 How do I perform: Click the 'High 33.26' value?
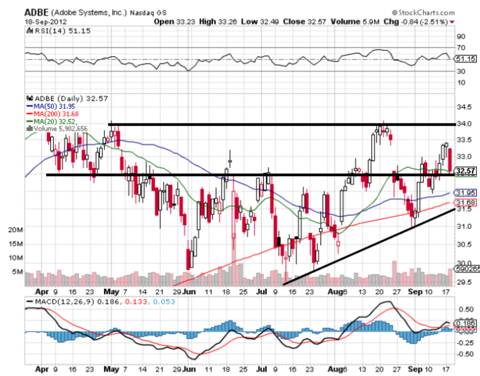click(x=218, y=22)
